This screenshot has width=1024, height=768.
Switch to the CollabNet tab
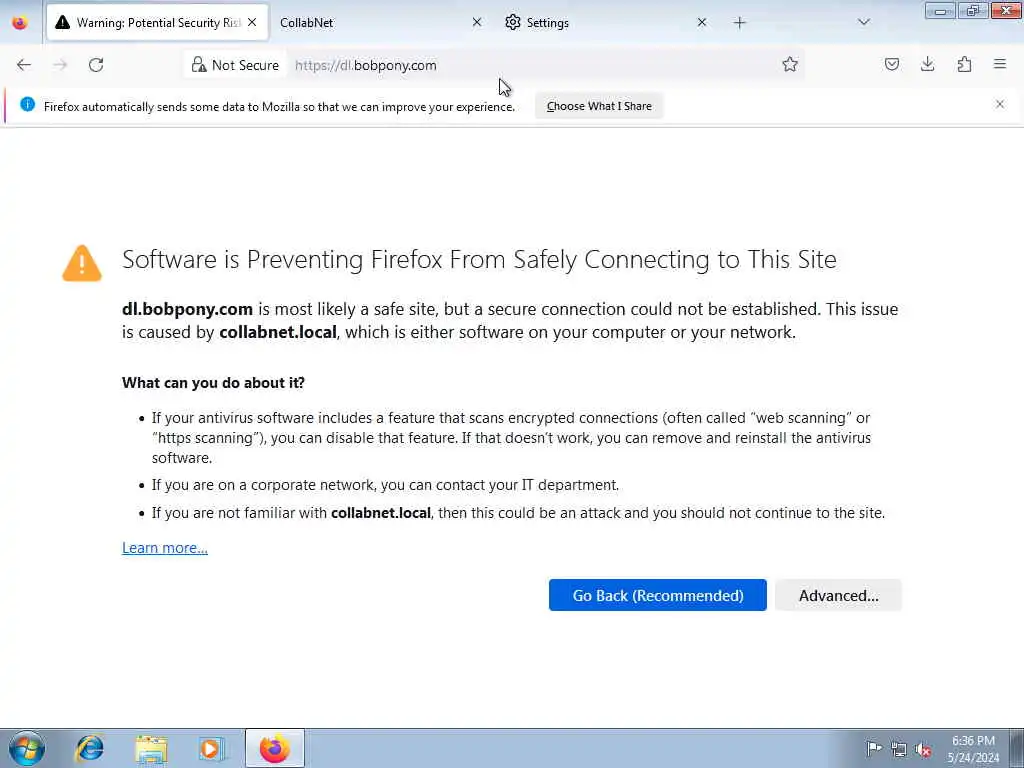click(379, 23)
